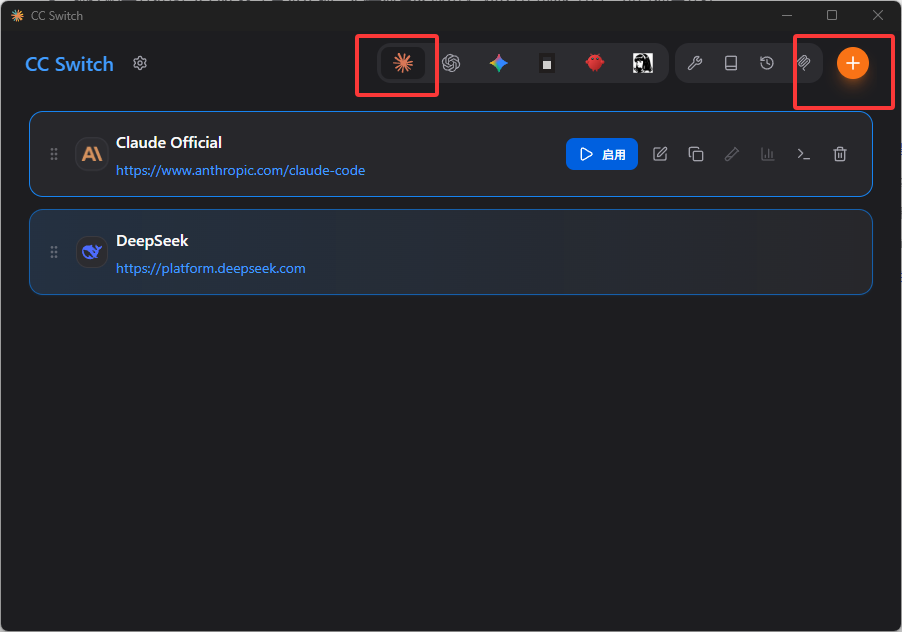This screenshot has height=632, width=902.
Task: Click the paperclip icon in toolbar
Action: click(804, 63)
